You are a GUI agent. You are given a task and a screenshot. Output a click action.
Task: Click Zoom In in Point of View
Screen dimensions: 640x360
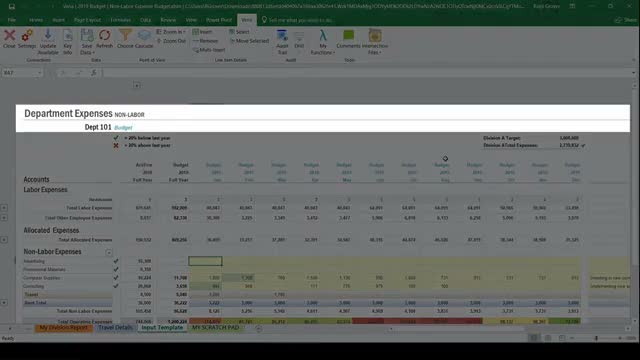(171, 32)
